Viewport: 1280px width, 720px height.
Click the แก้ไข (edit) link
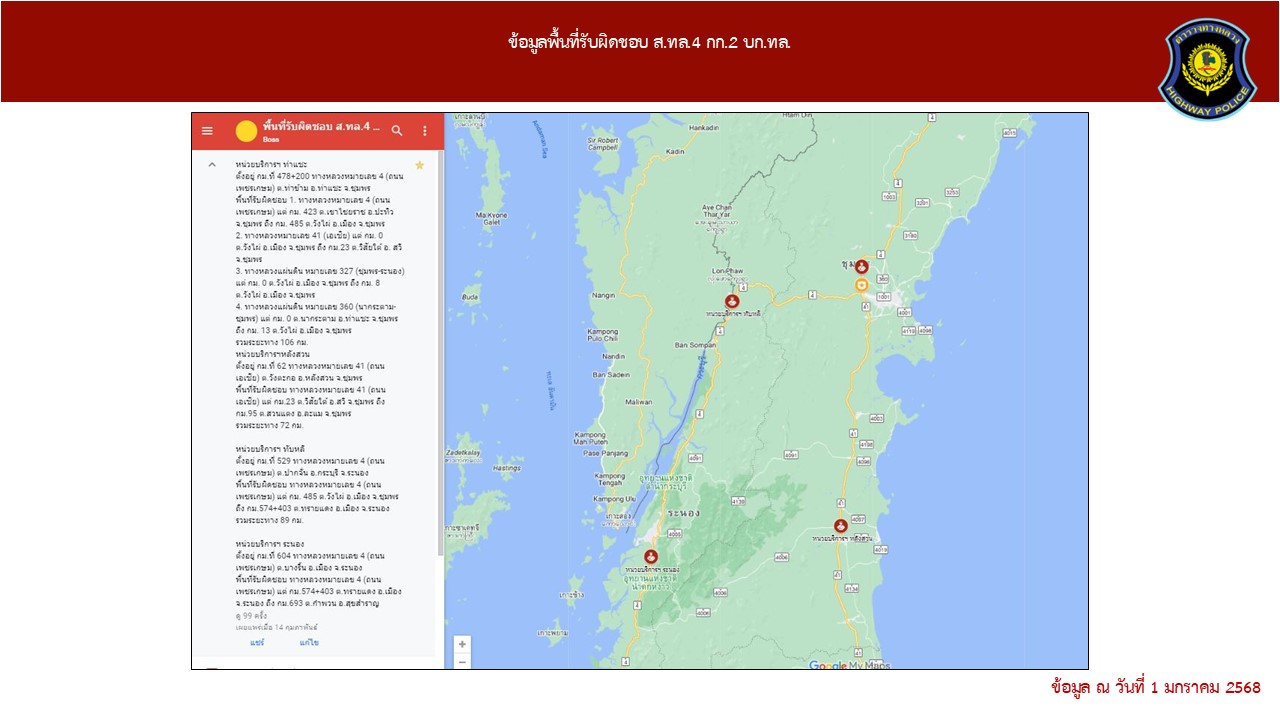pos(309,643)
